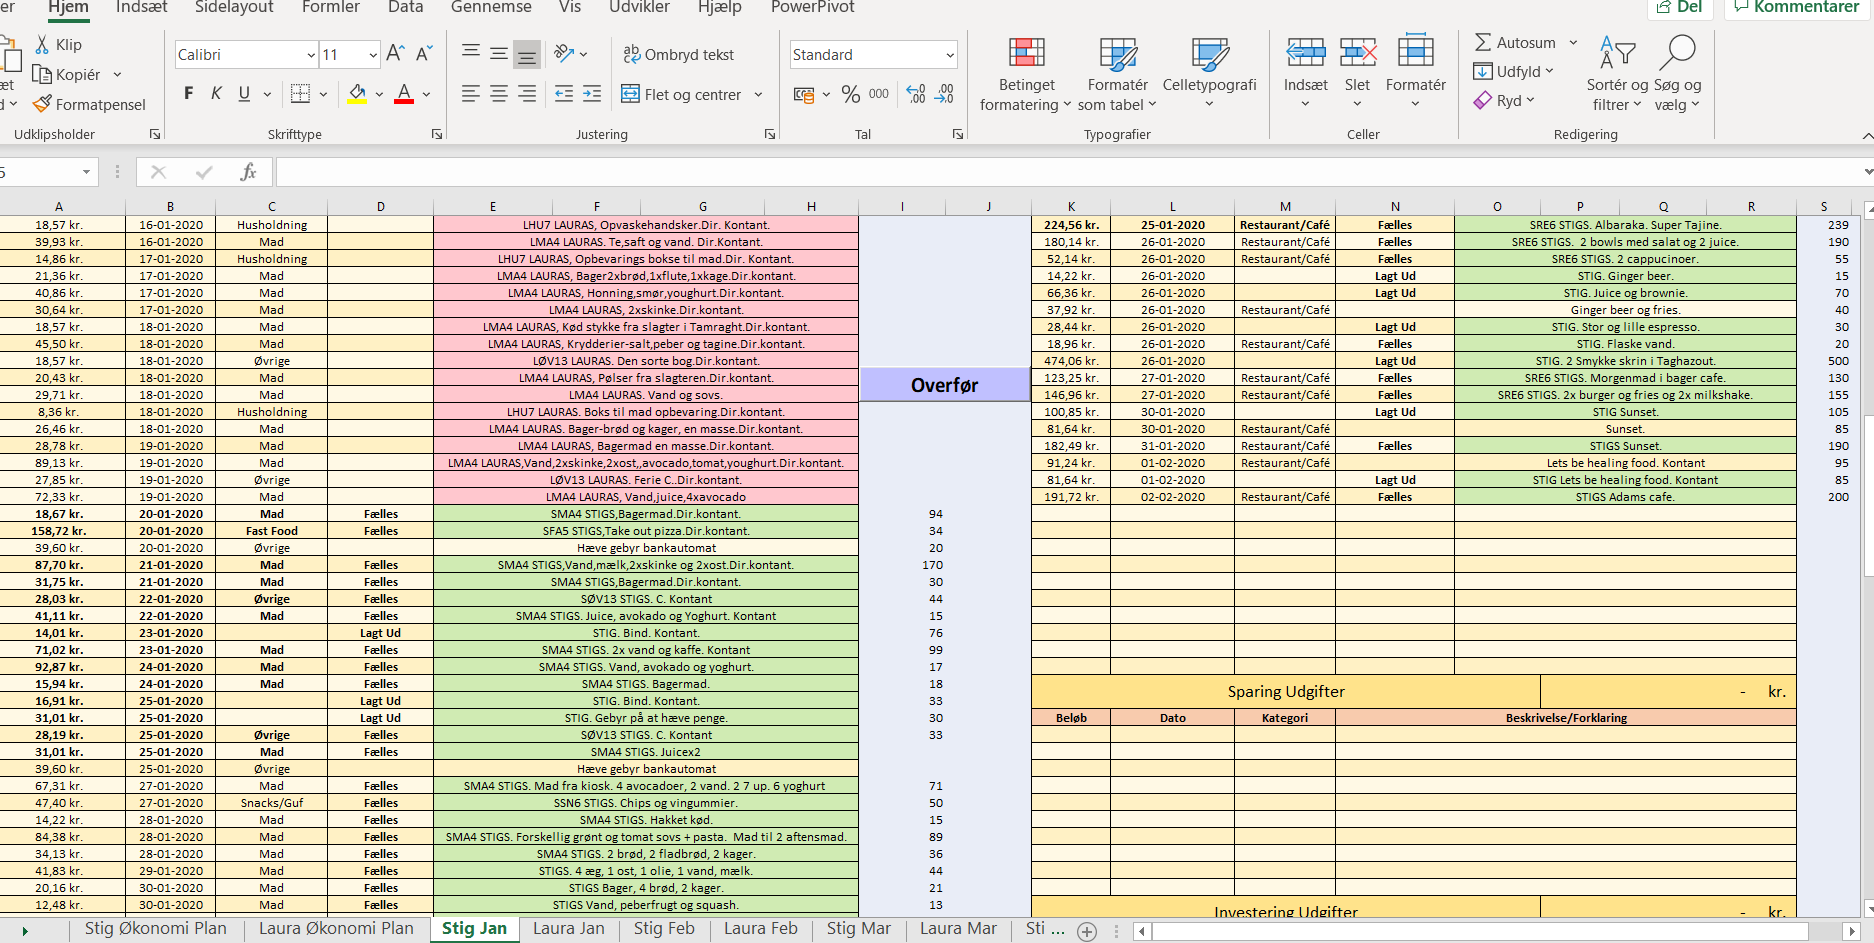Apply the red font color A
The width and height of the screenshot is (1874, 943).
click(x=404, y=94)
